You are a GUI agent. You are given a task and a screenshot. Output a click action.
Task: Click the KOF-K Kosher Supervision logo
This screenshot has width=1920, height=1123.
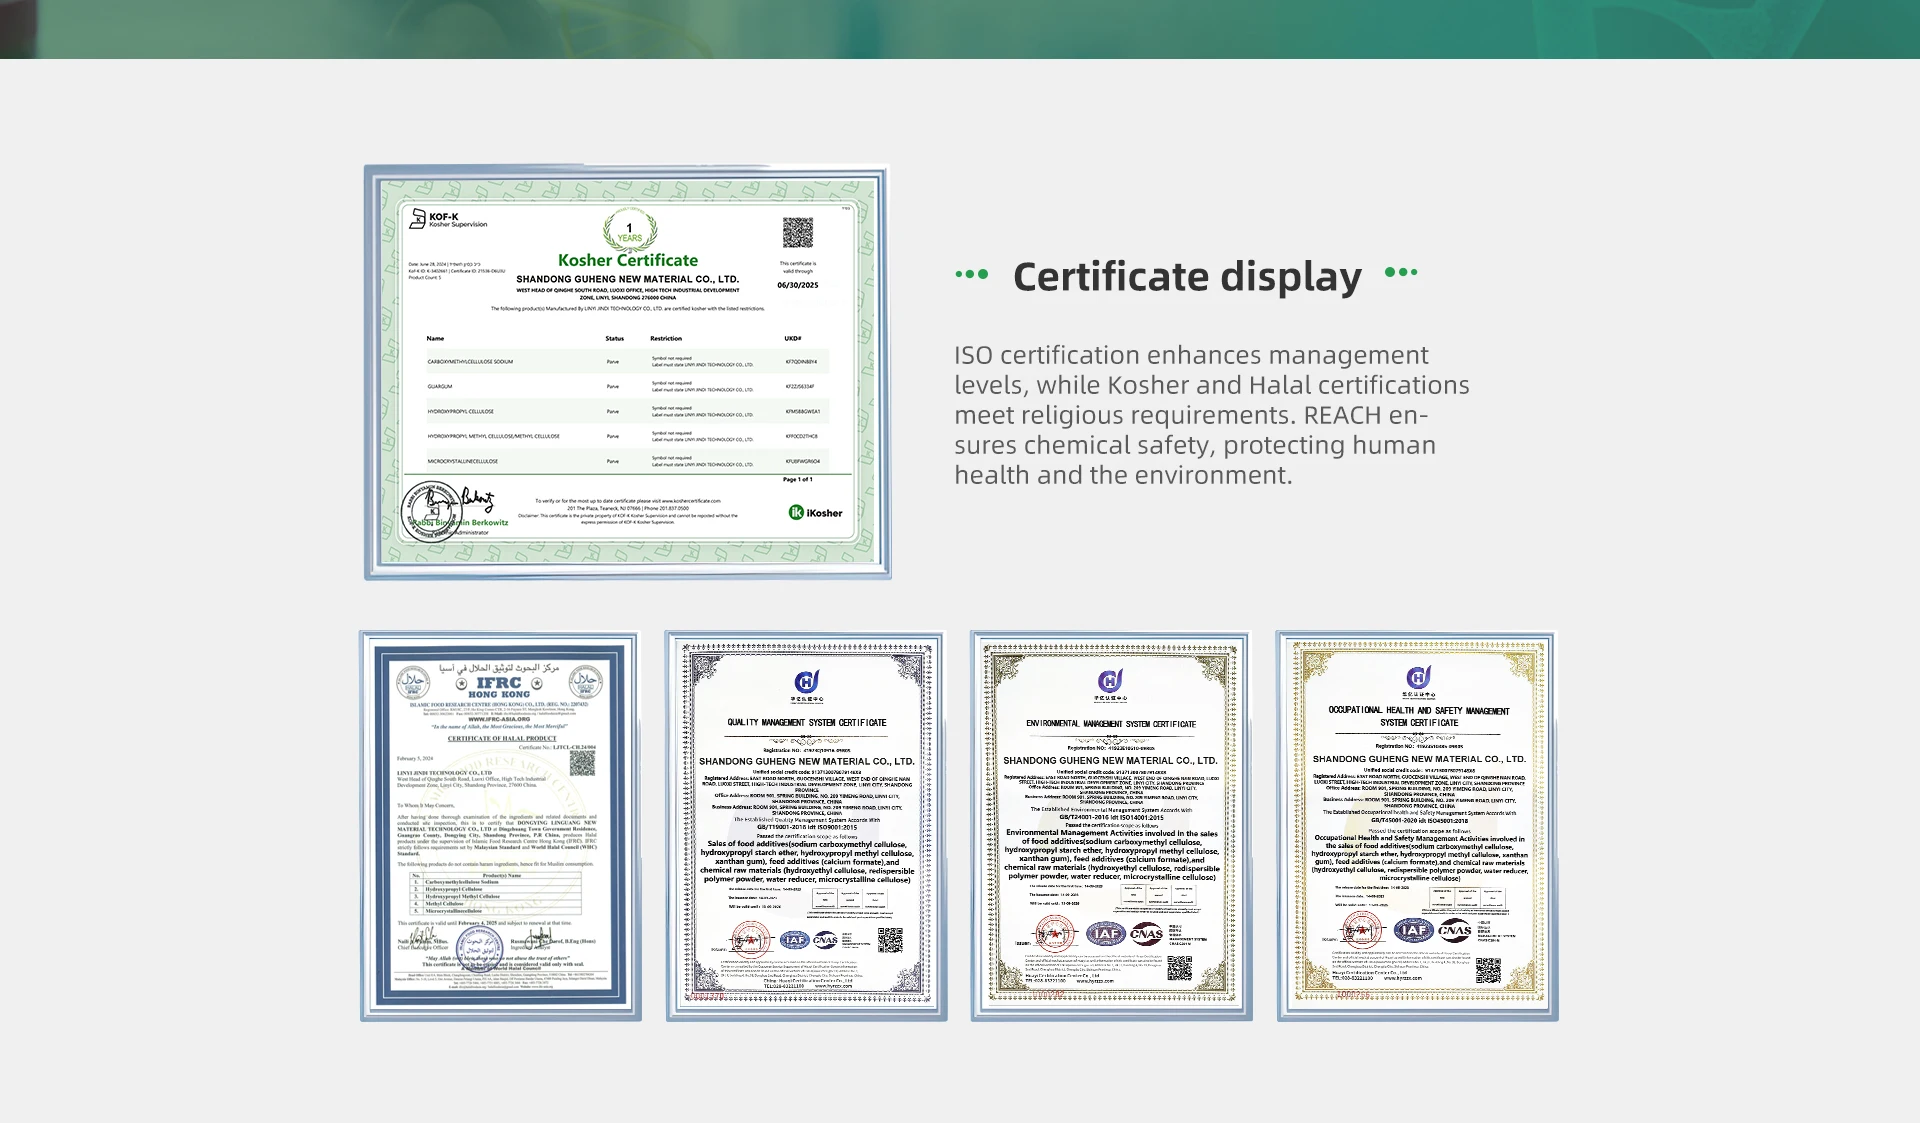447,219
